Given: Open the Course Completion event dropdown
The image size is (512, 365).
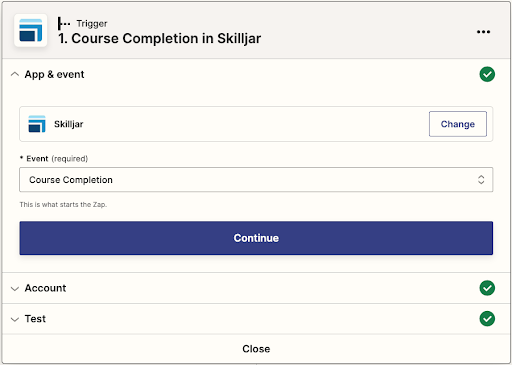Looking at the screenshot, I should point(256,180).
